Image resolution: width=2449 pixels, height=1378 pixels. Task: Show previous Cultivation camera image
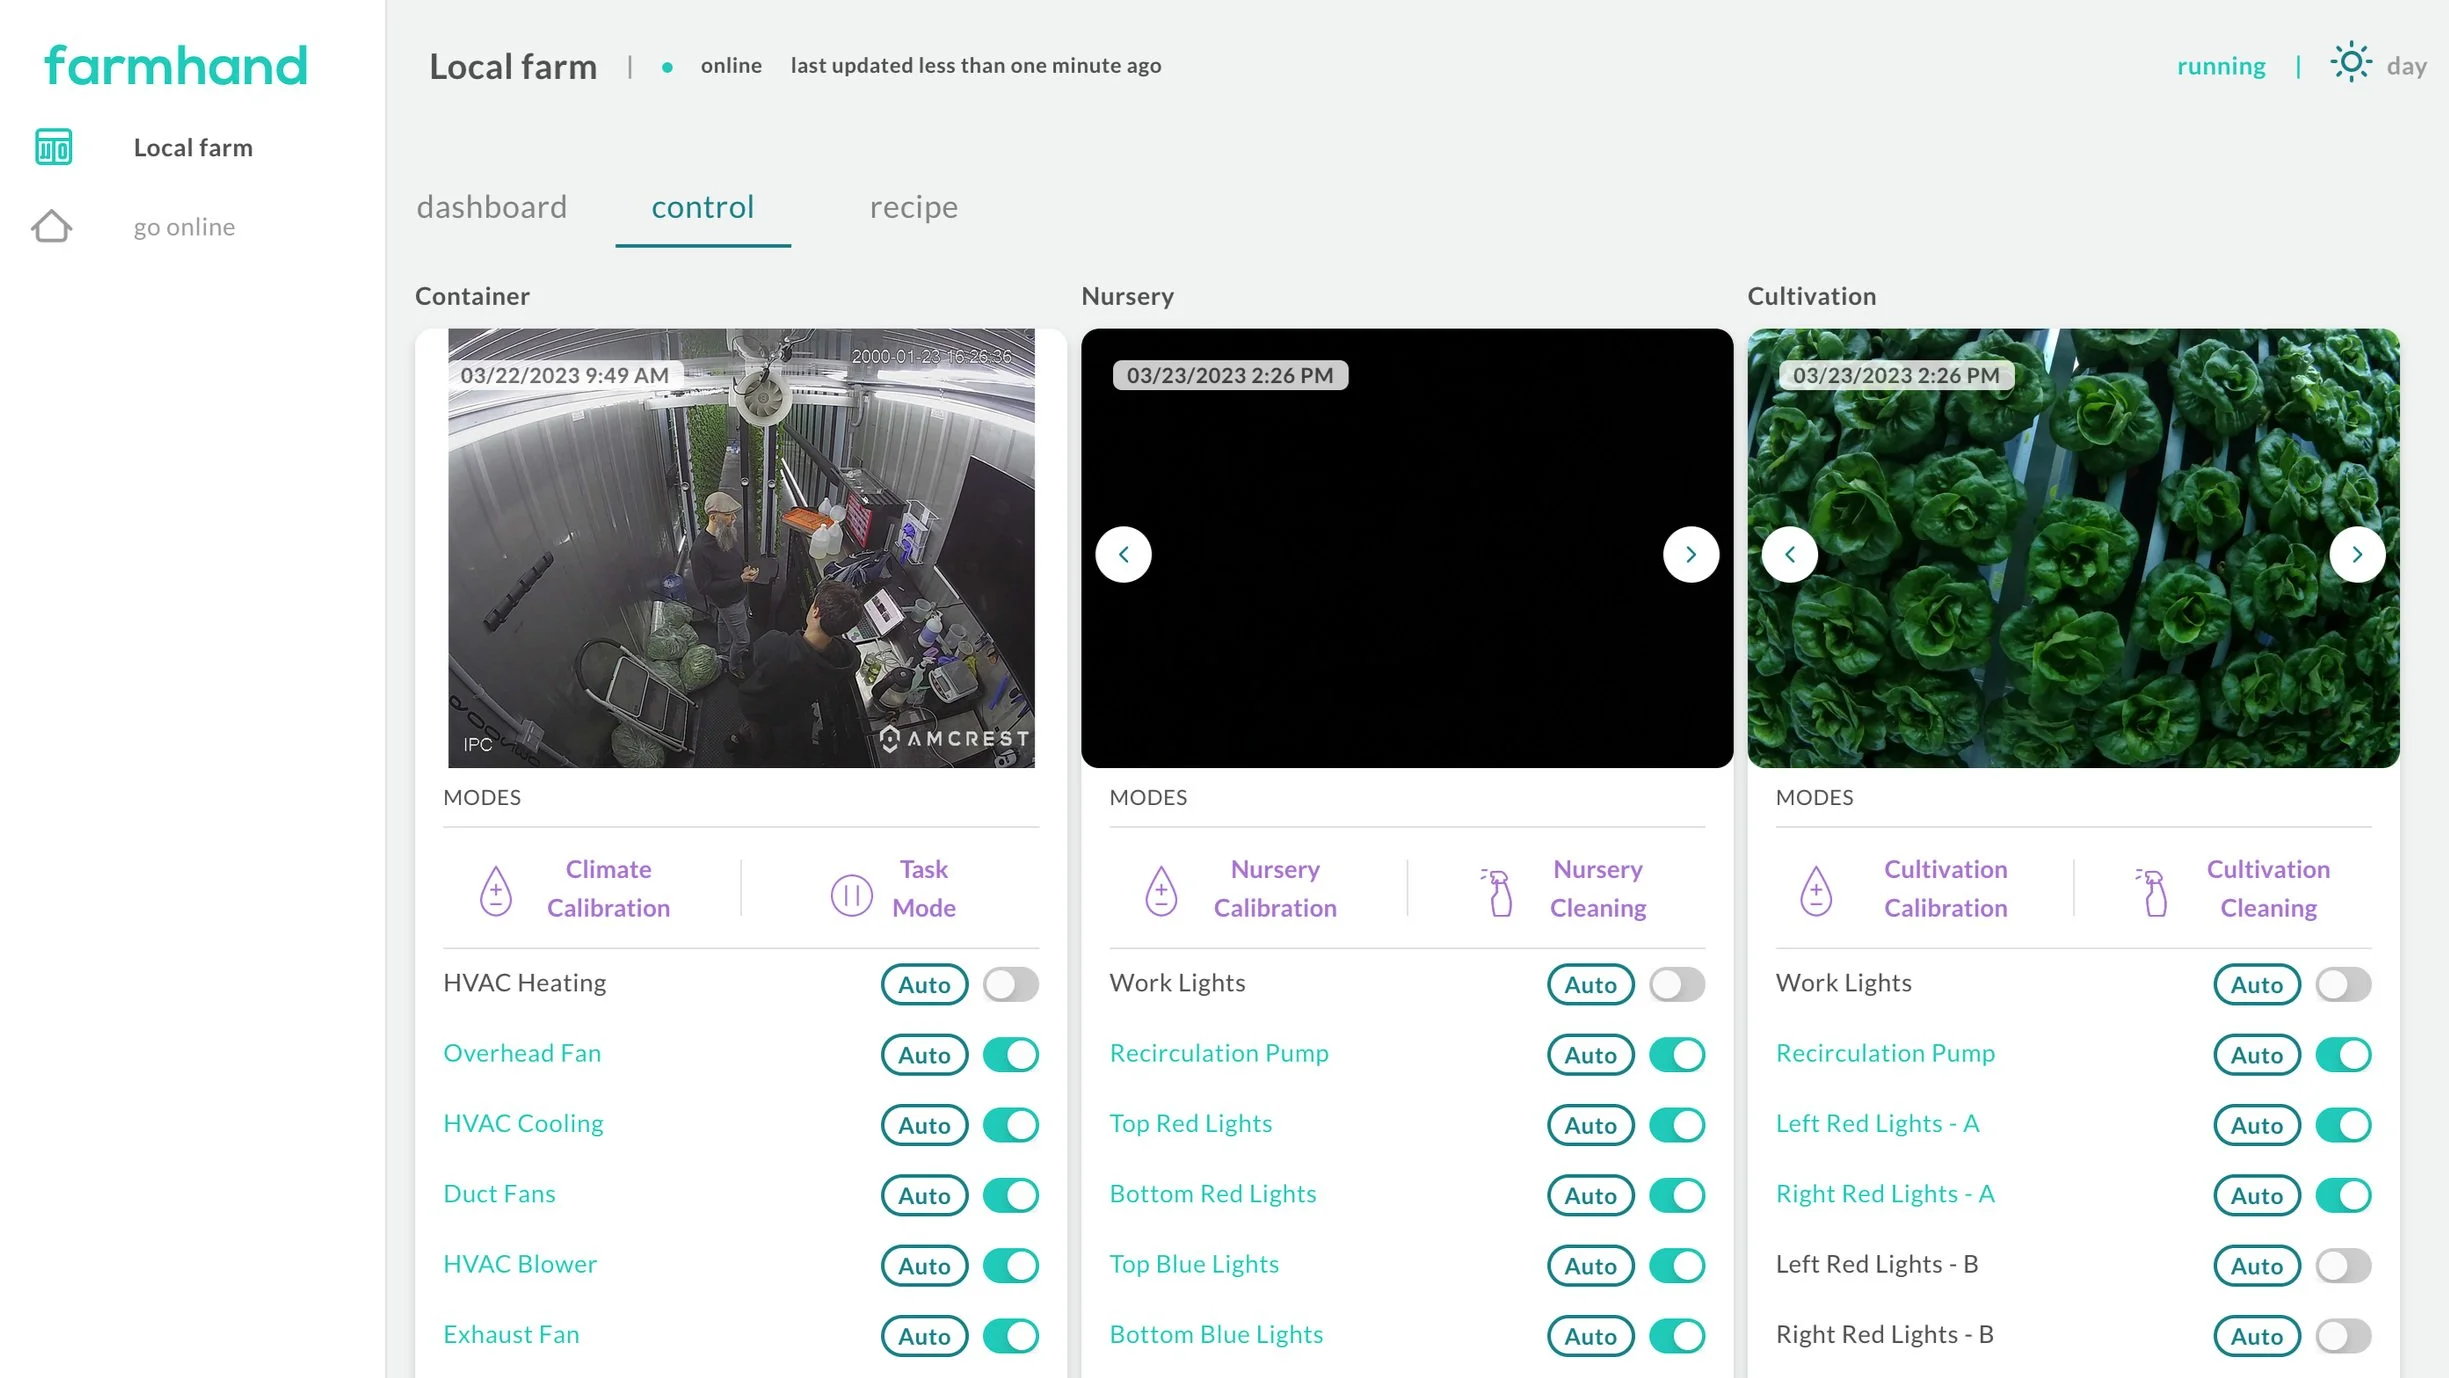pyautogui.click(x=1789, y=554)
